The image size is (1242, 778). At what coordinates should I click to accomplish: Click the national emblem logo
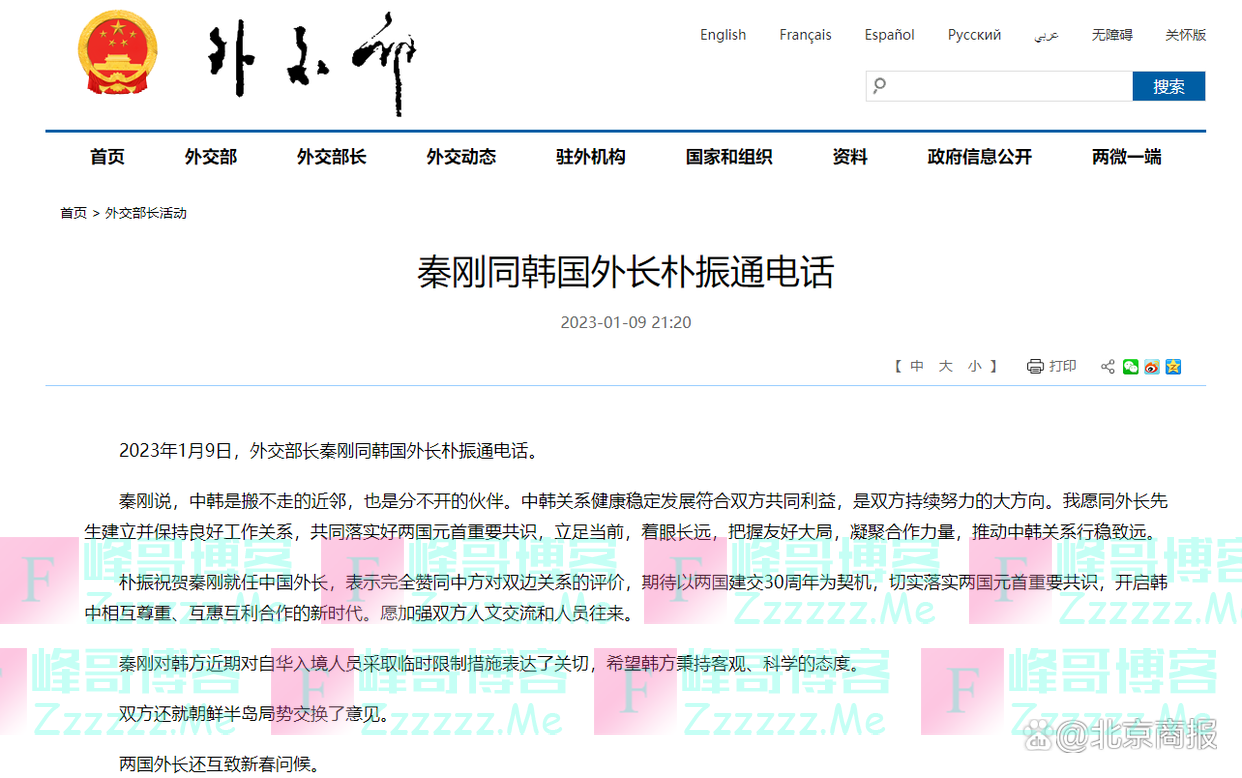click(118, 54)
